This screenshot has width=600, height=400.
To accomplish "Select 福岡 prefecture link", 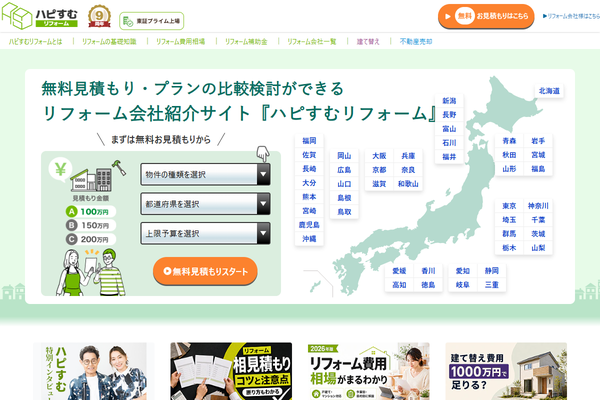I will (x=309, y=141).
